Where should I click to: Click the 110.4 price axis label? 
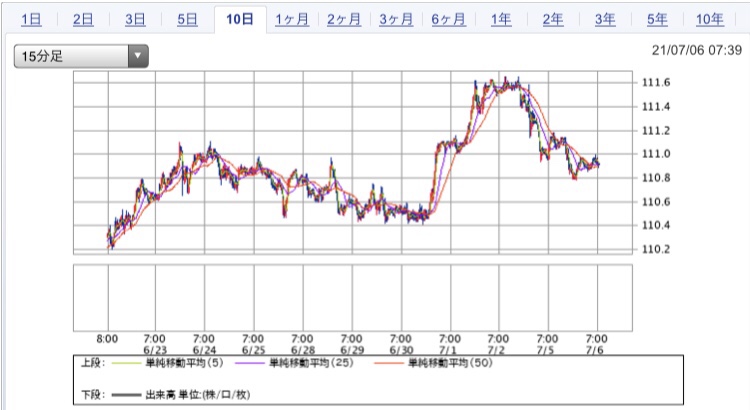pyautogui.click(x=656, y=225)
